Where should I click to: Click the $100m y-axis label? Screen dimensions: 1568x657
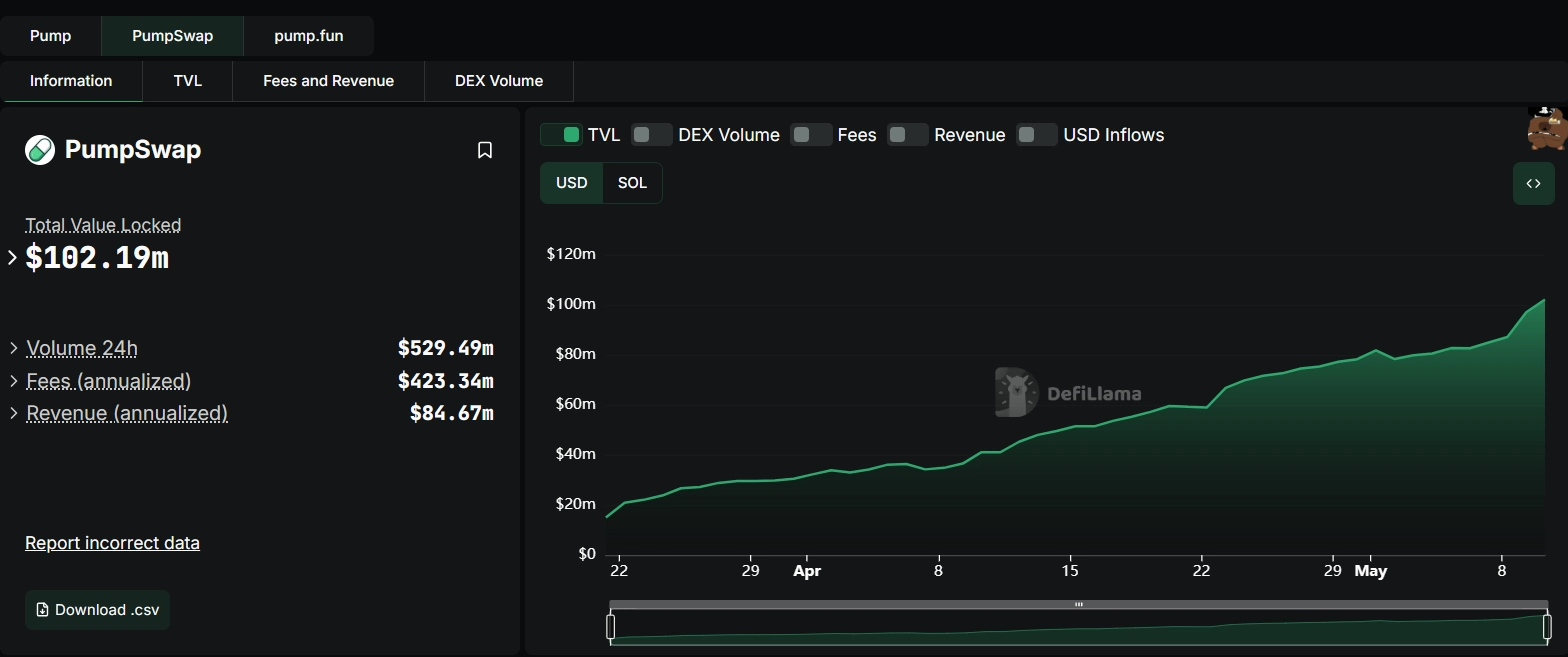(x=571, y=304)
